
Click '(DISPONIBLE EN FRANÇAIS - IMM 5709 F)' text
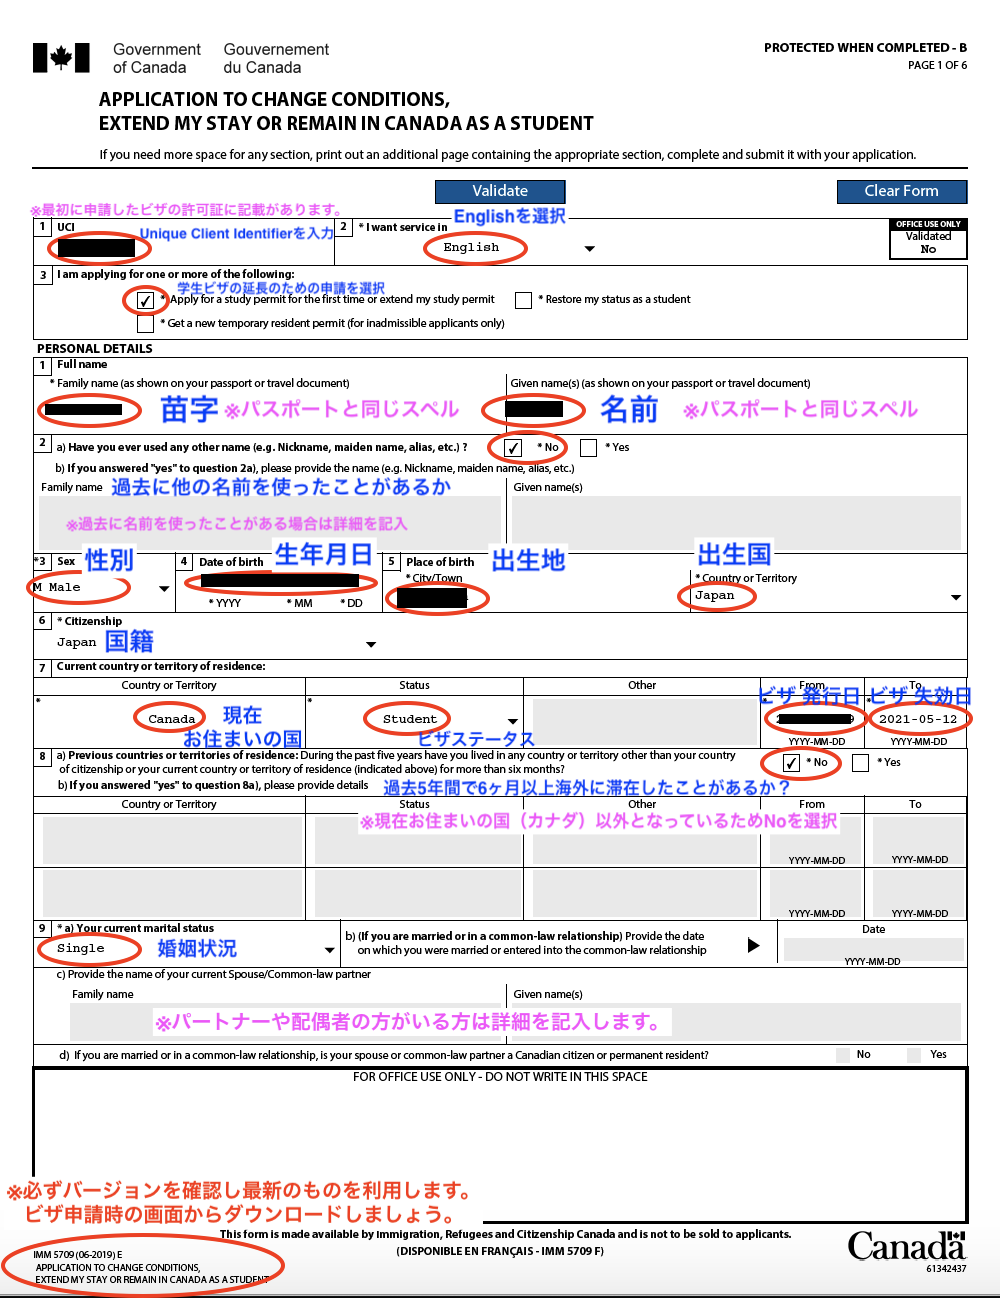click(500, 1251)
